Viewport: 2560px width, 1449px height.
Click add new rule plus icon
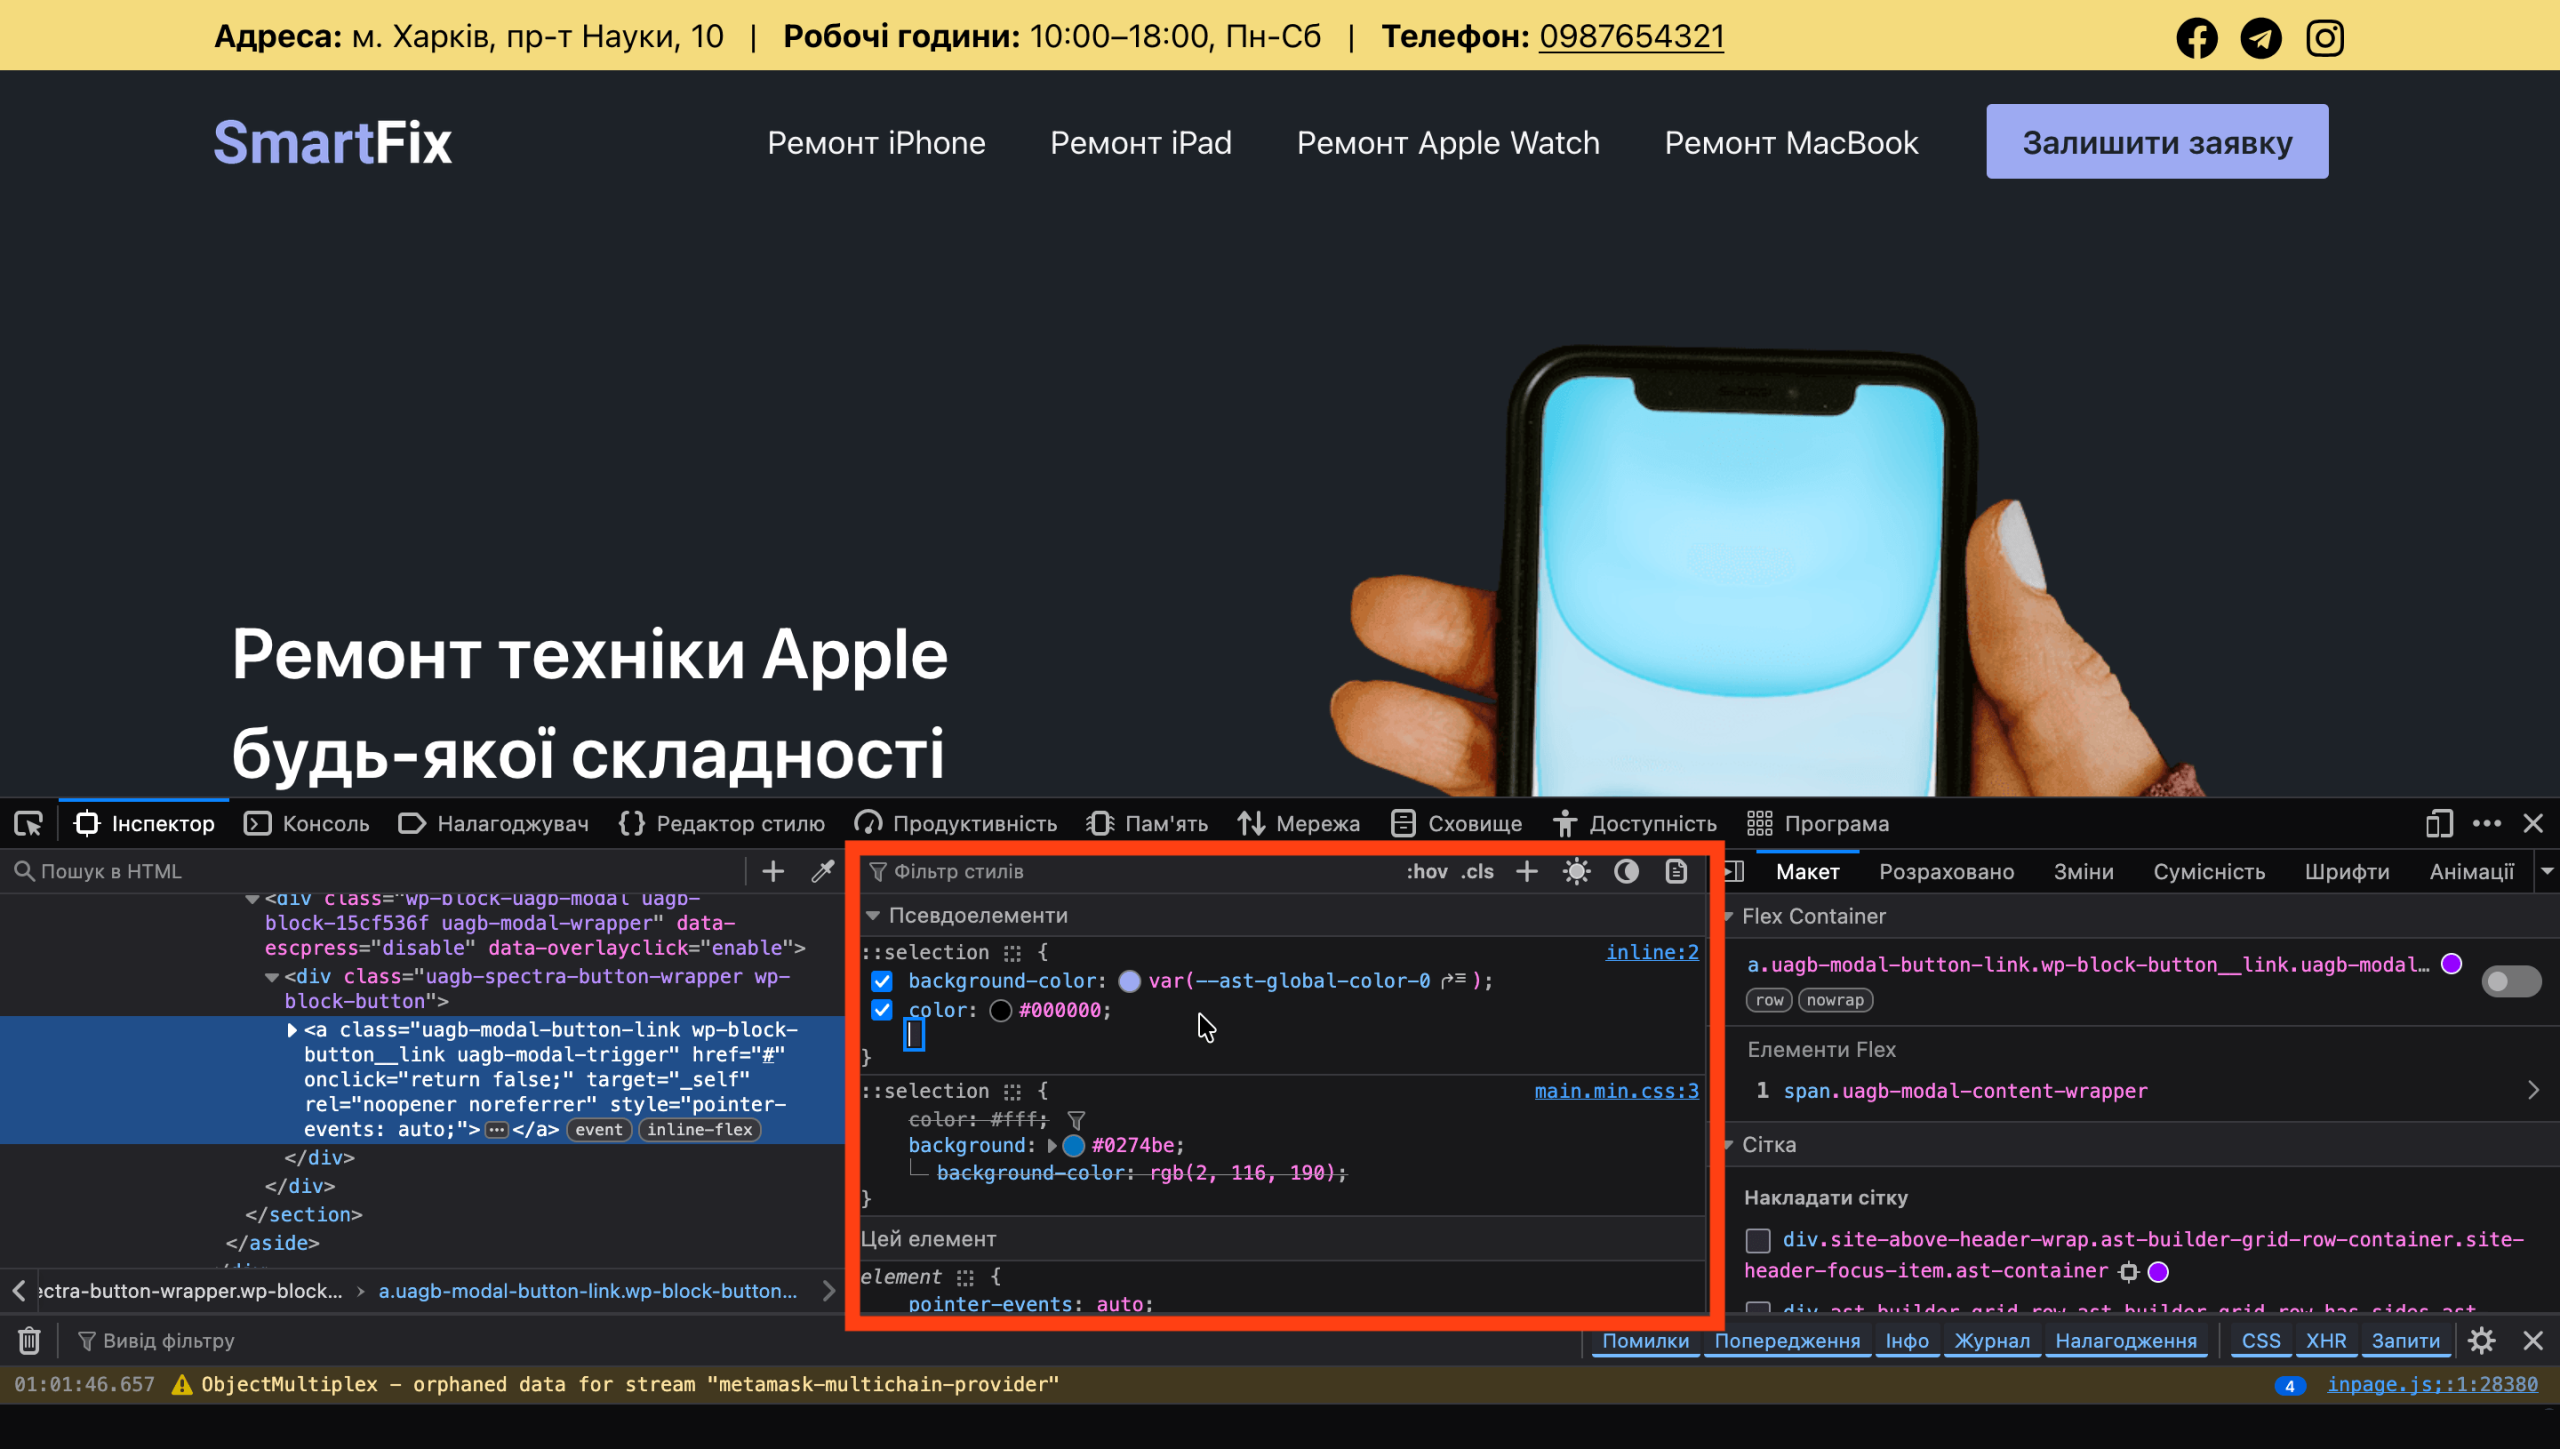[x=1526, y=871]
